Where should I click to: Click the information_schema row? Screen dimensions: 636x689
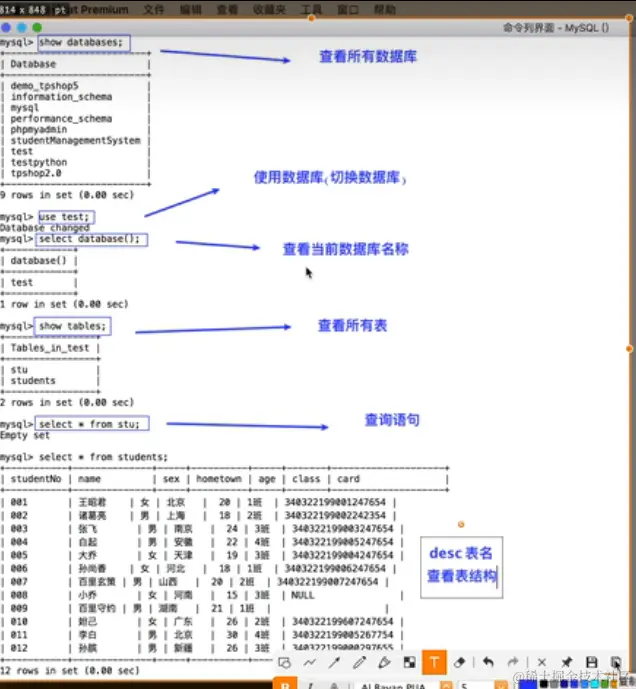tap(62, 97)
